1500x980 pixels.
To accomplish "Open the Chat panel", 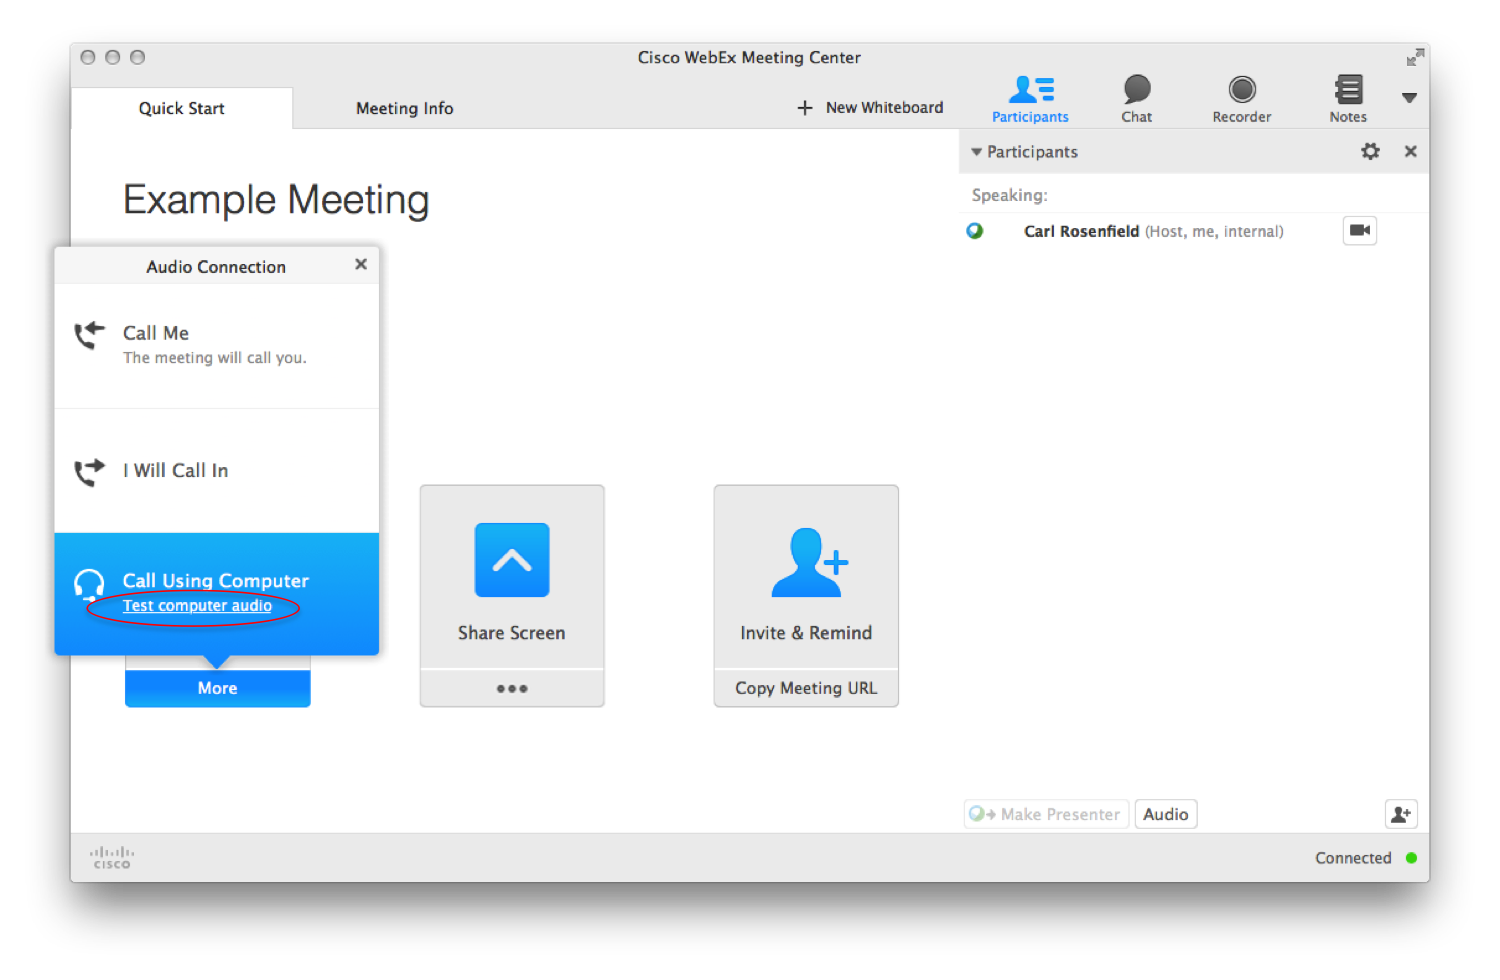I will pyautogui.click(x=1136, y=99).
